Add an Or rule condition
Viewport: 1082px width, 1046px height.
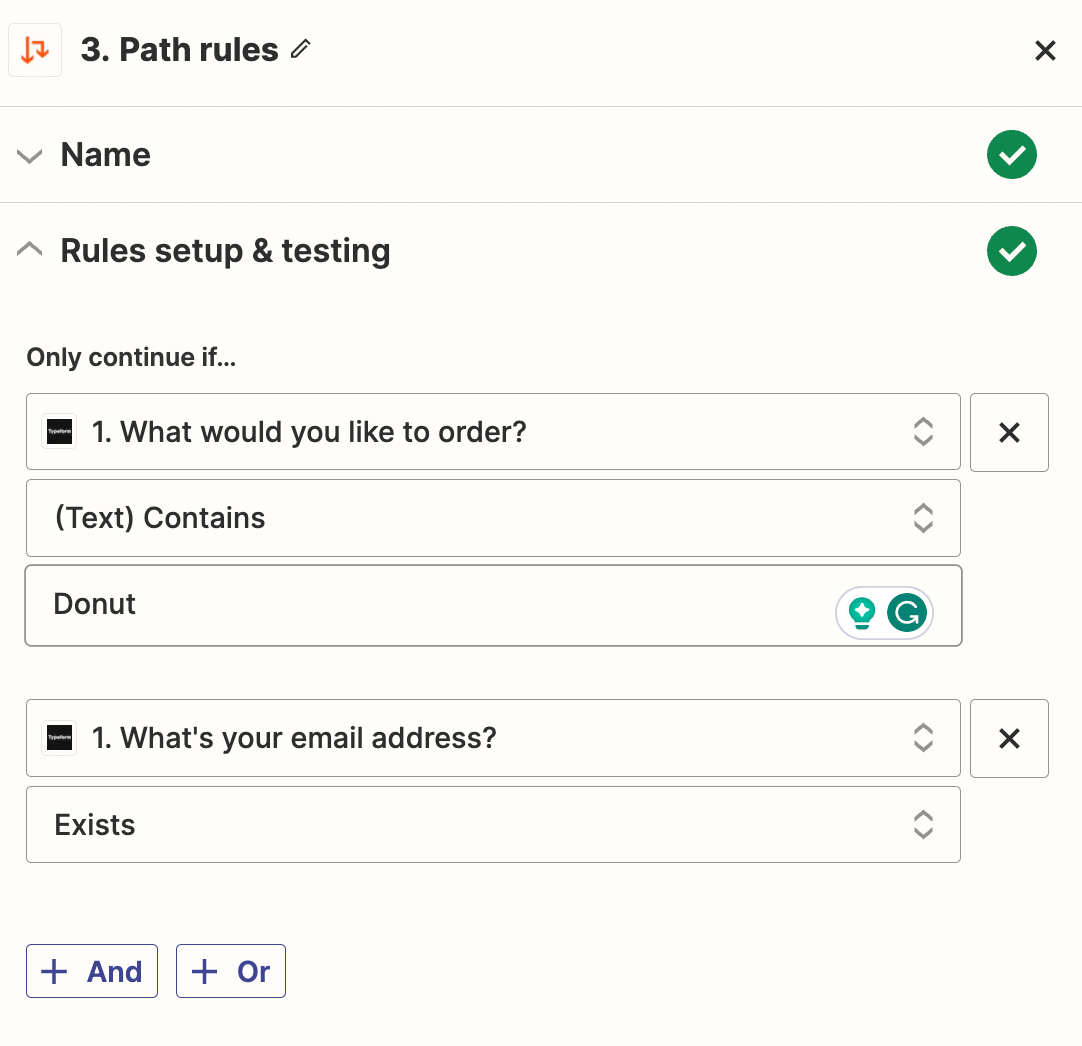point(231,971)
